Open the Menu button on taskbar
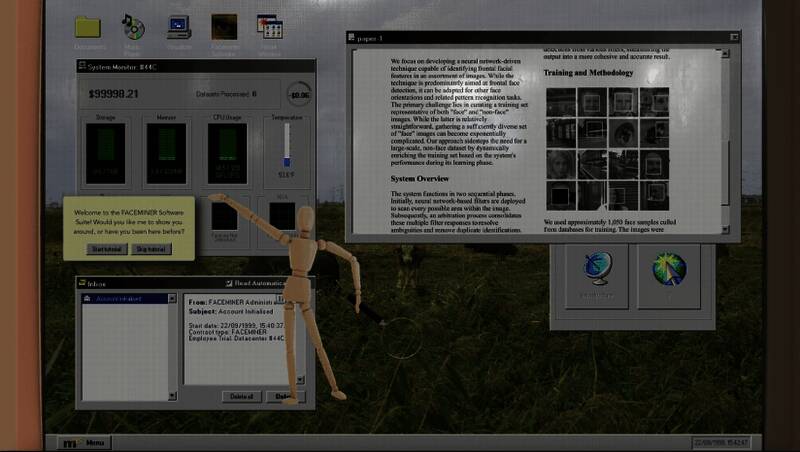The height and width of the screenshot is (452, 800). 85,442
